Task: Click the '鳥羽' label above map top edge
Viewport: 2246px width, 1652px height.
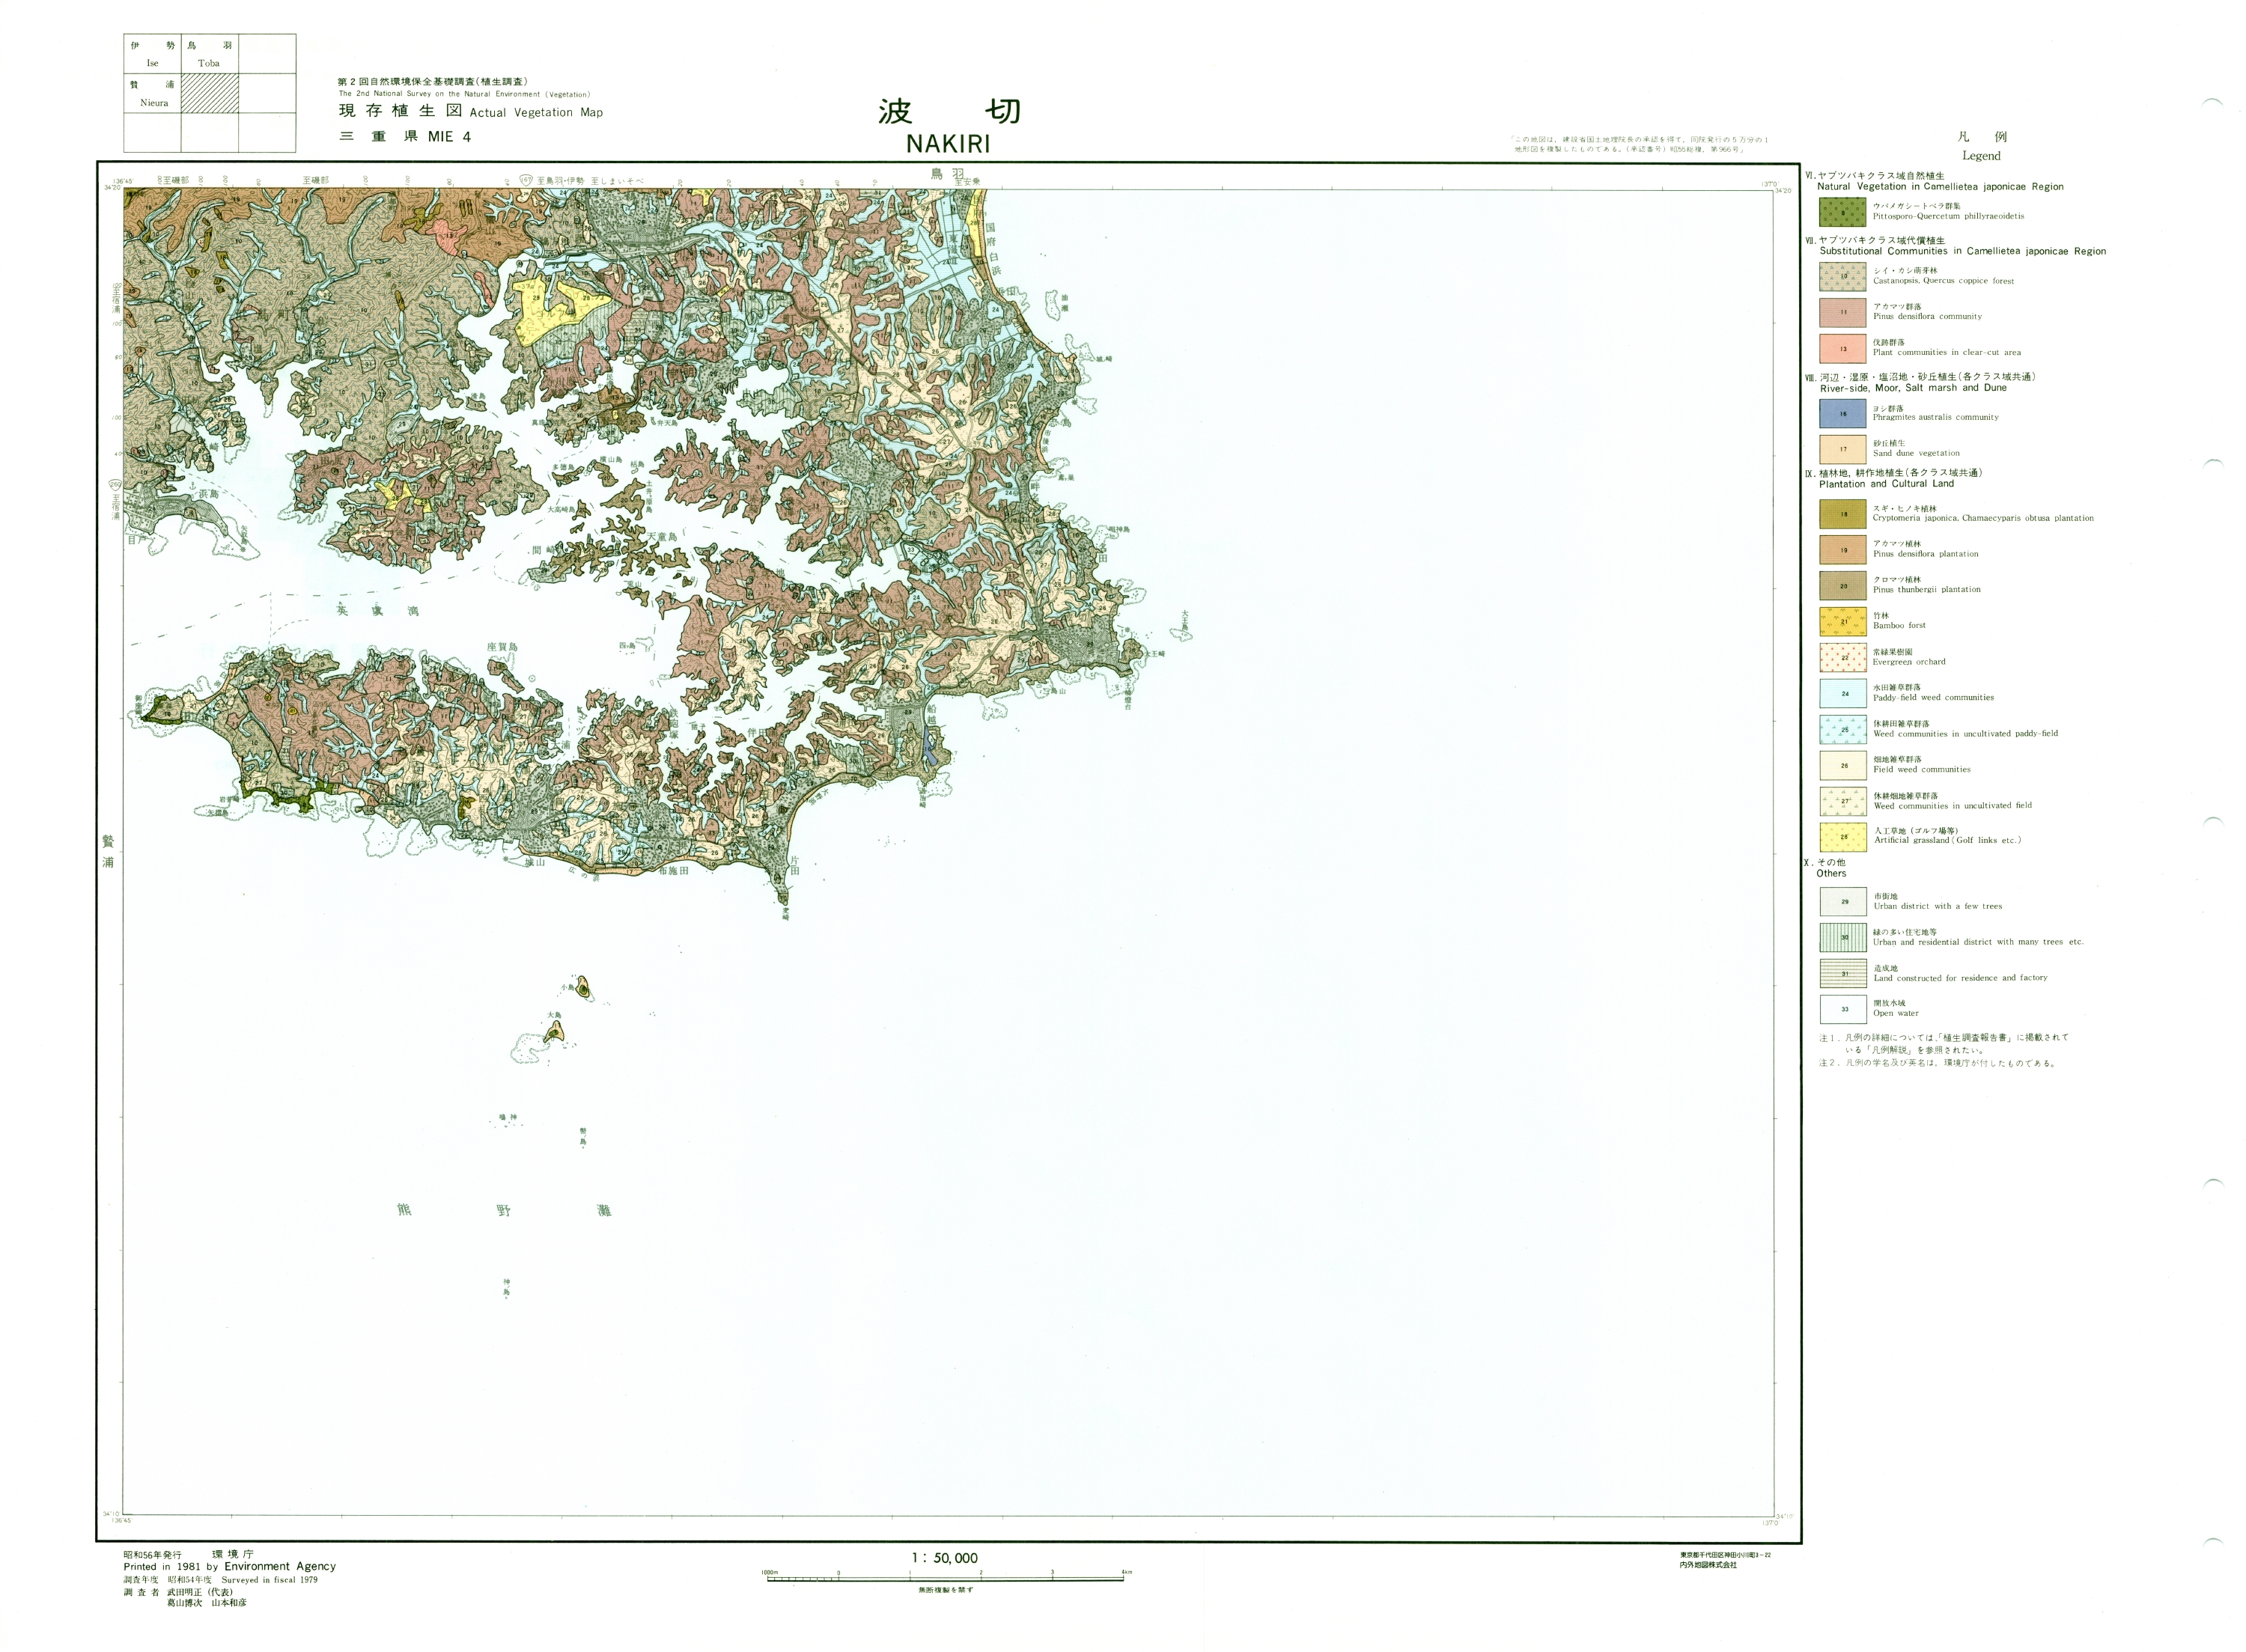Action: 947,174
